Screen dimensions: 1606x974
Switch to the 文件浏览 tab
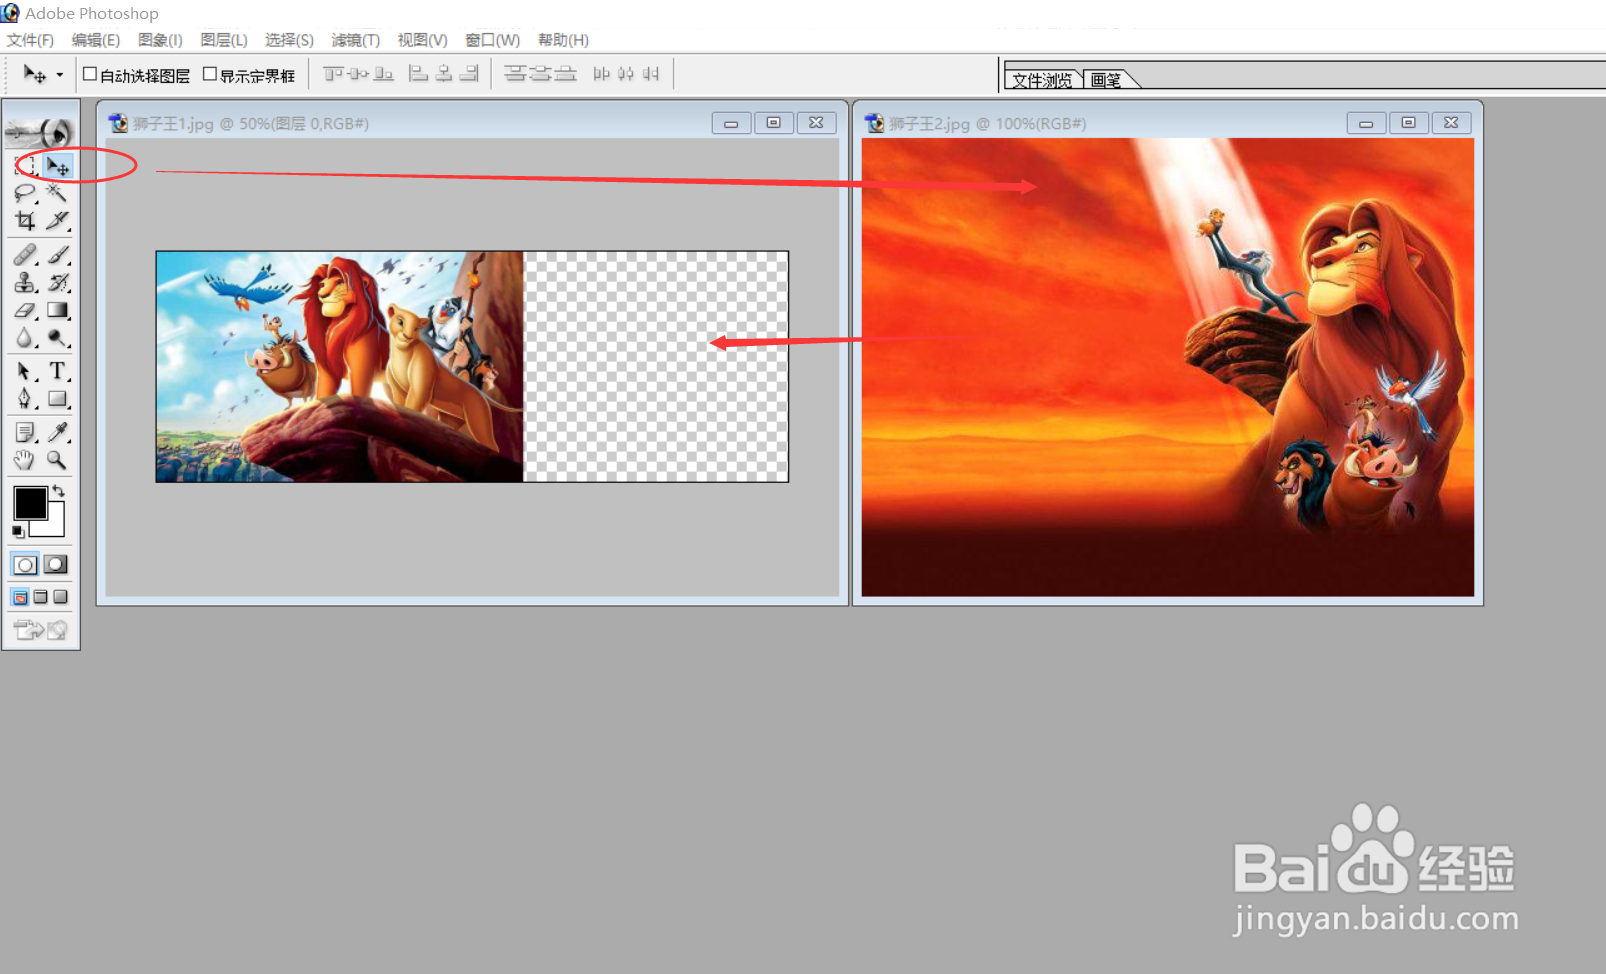tap(1042, 80)
